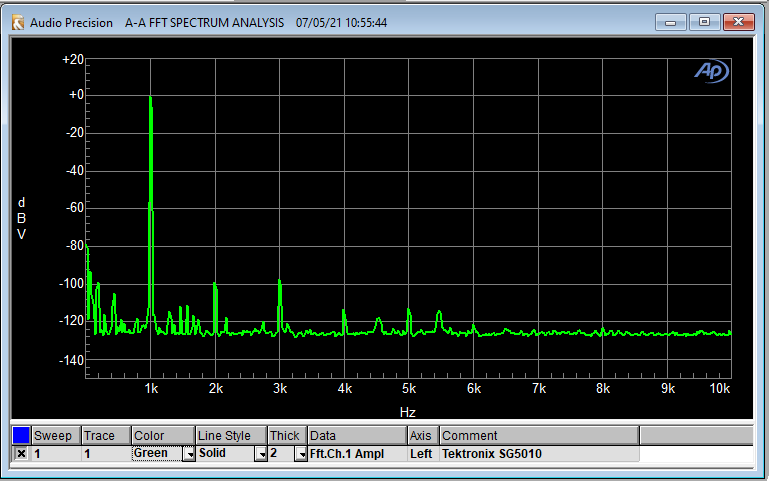Screen dimensions: 769x481
Task: Click the 1k frequency axis label
Action: coord(151,388)
